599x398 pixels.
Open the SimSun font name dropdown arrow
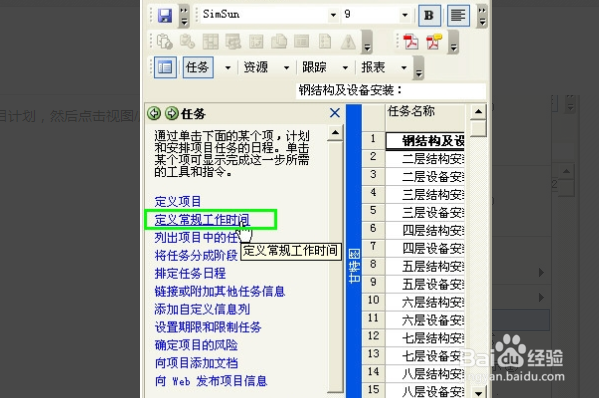[333, 15]
